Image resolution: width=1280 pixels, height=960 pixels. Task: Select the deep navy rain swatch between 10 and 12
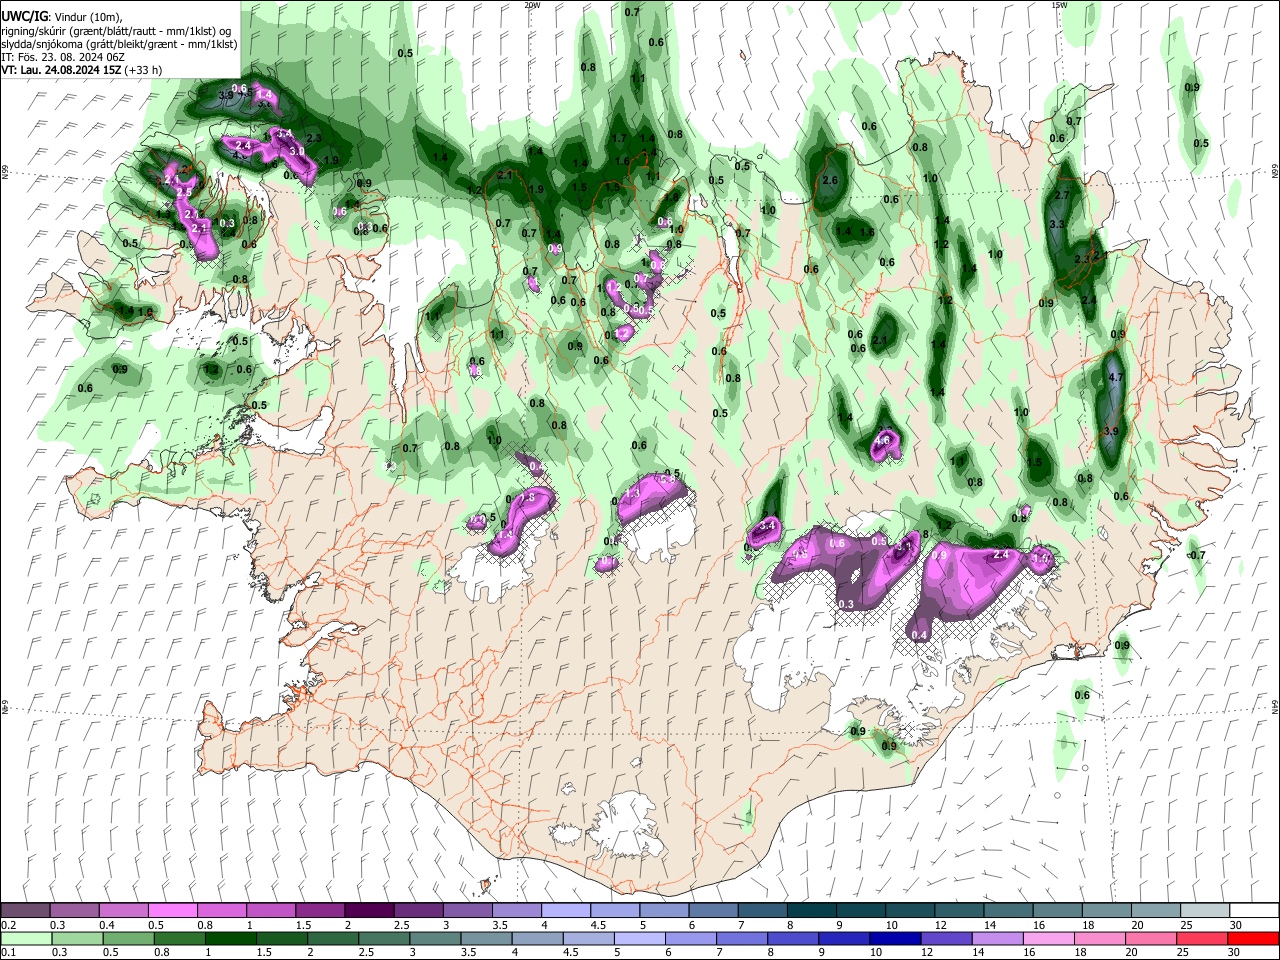pyautogui.click(x=894, y=938)
